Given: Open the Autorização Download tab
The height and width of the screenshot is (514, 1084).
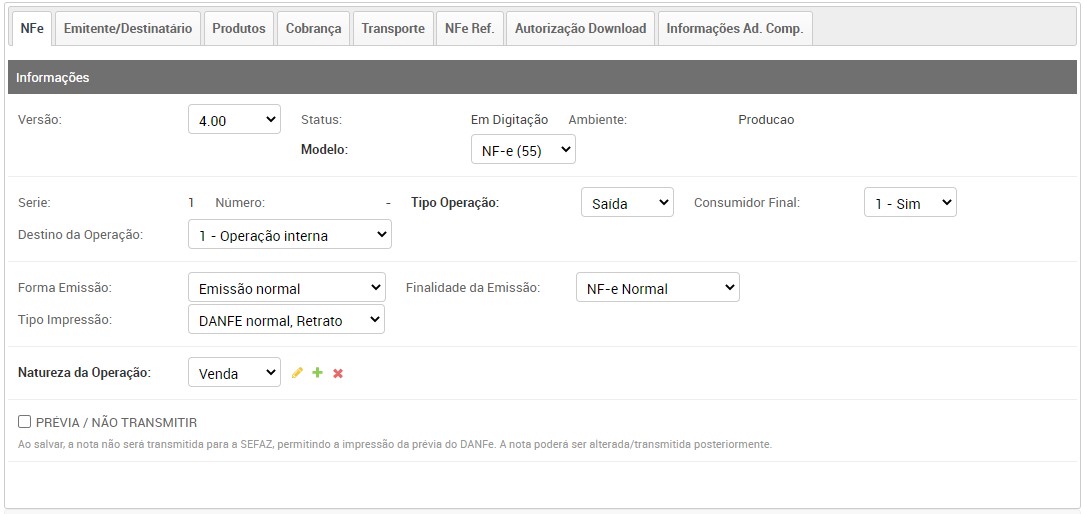Looking at the screenshot, I should click(580, 29).
